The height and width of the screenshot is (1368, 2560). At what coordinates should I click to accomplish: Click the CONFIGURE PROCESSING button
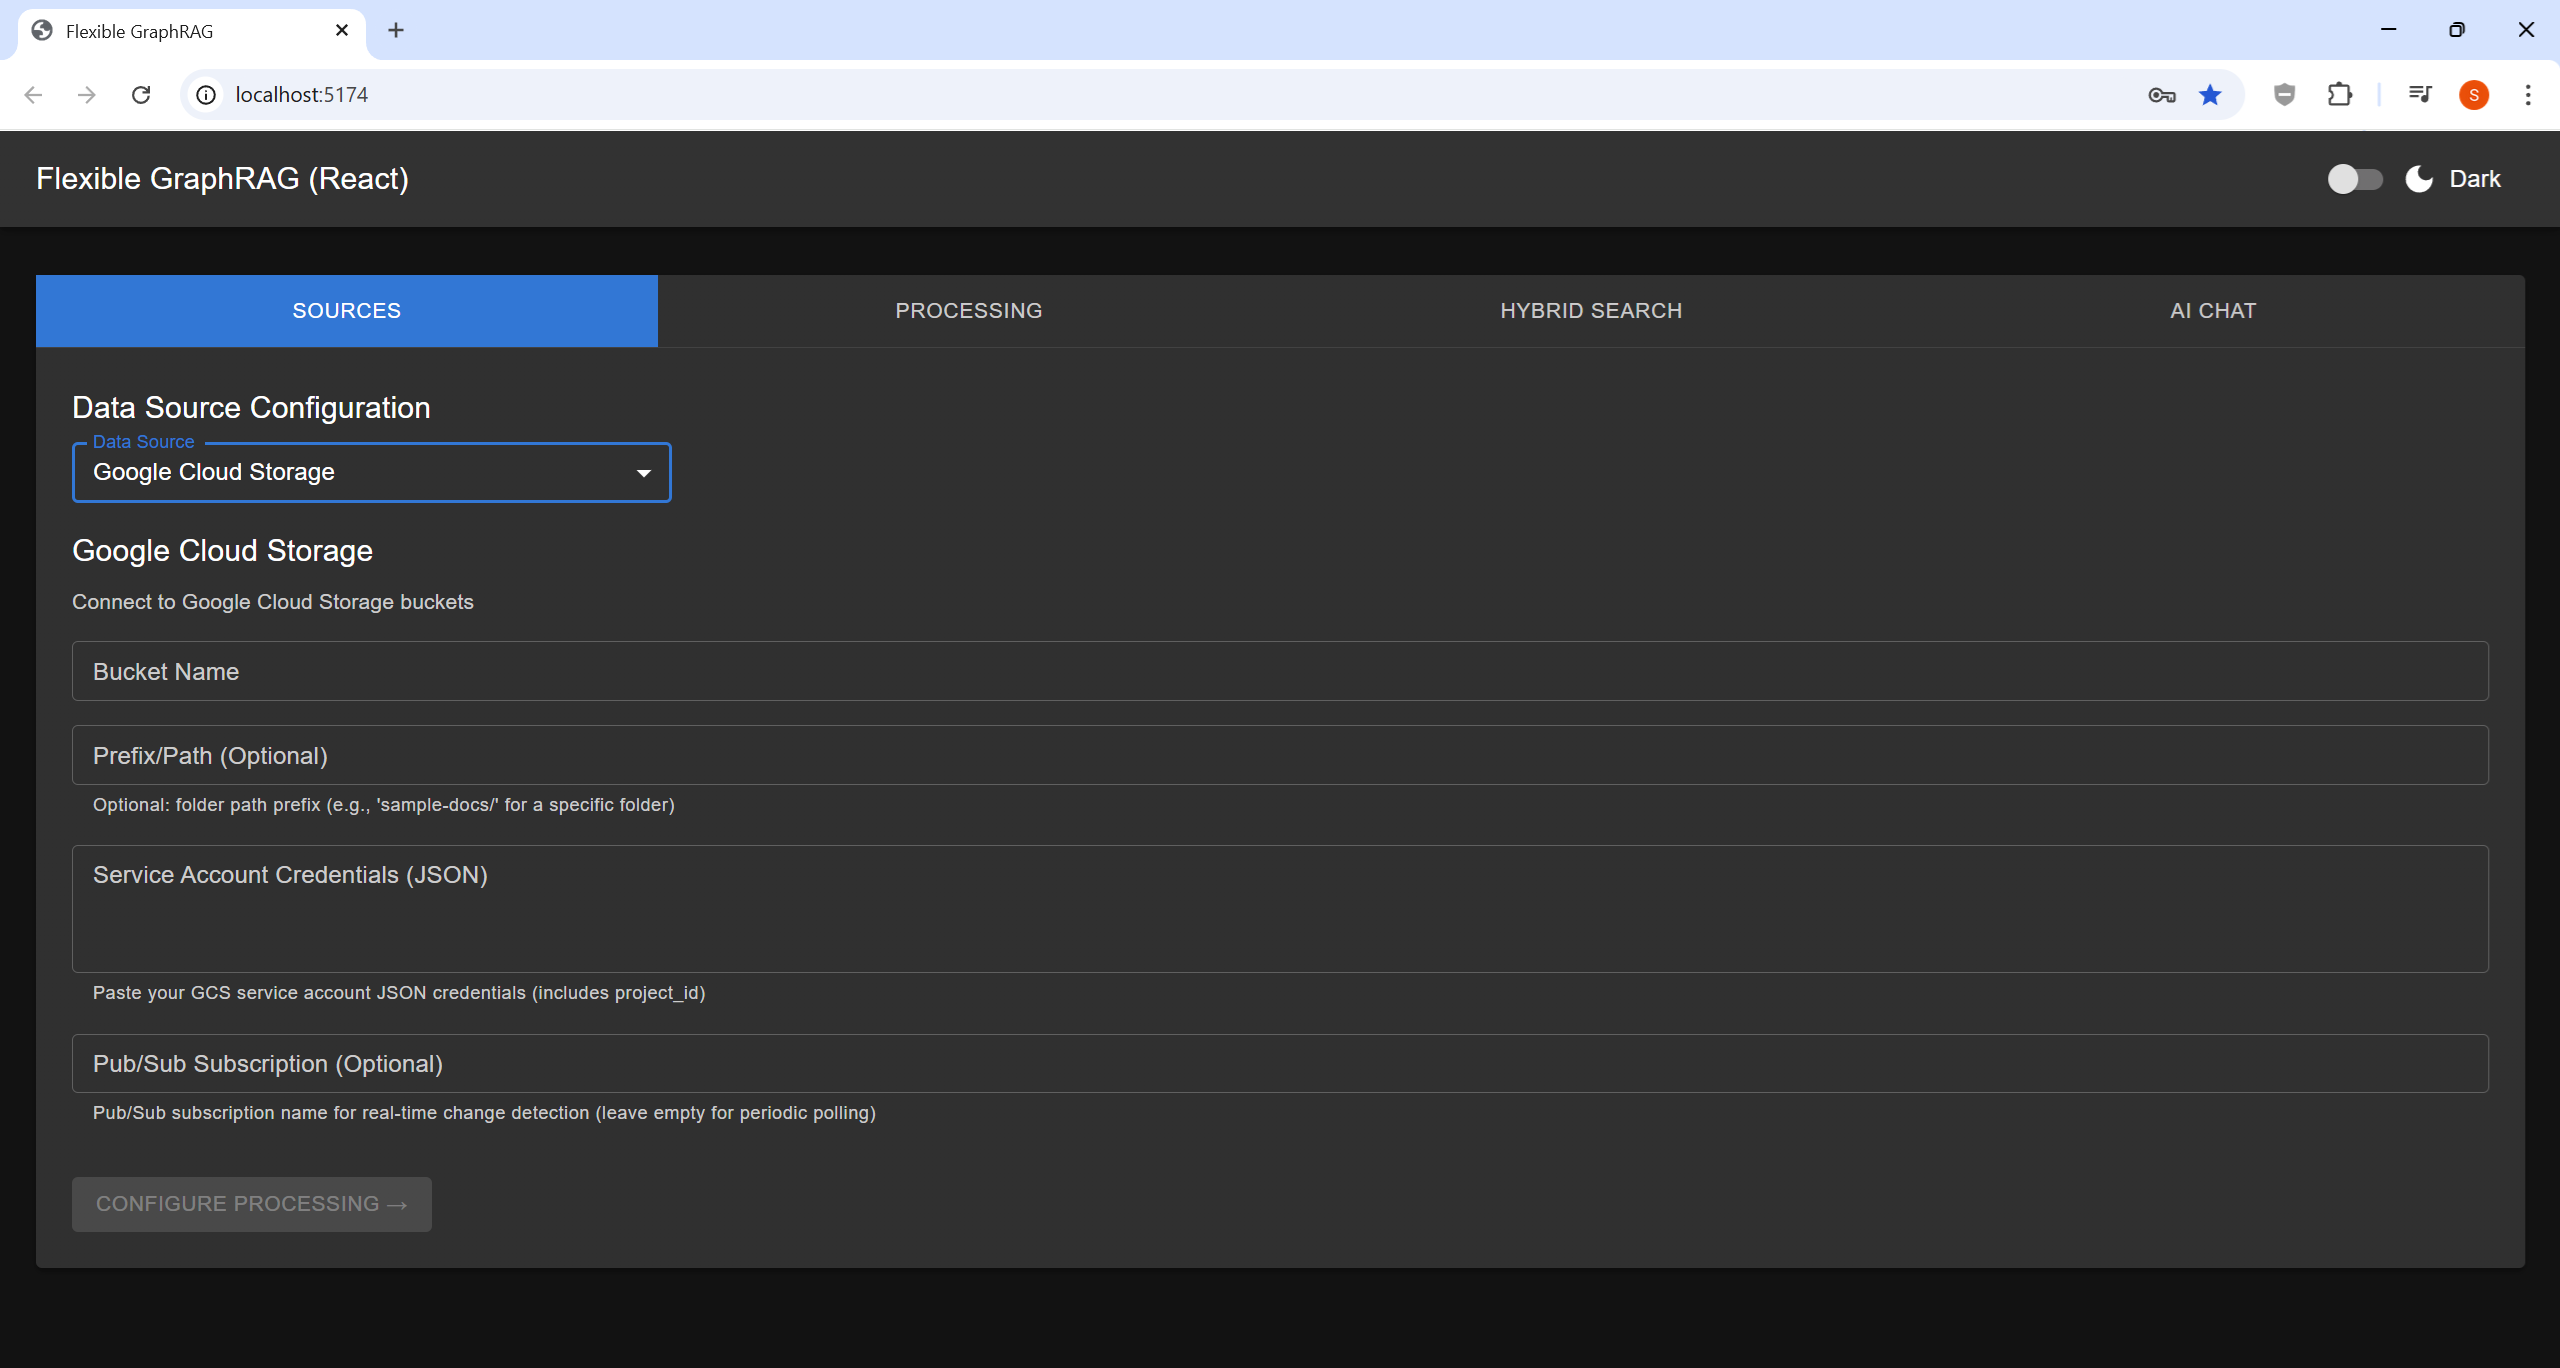(251, 1203)
